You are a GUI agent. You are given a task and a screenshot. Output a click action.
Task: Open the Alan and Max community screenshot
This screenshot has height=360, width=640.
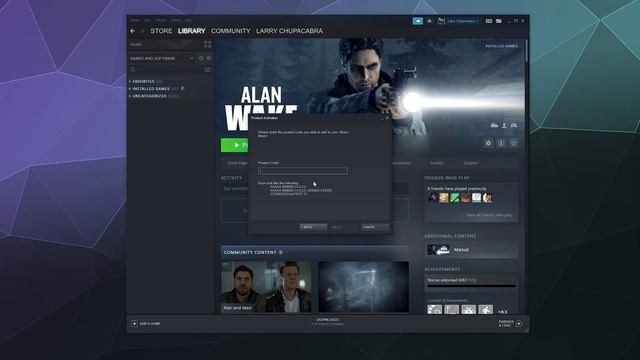coord(266,287)
